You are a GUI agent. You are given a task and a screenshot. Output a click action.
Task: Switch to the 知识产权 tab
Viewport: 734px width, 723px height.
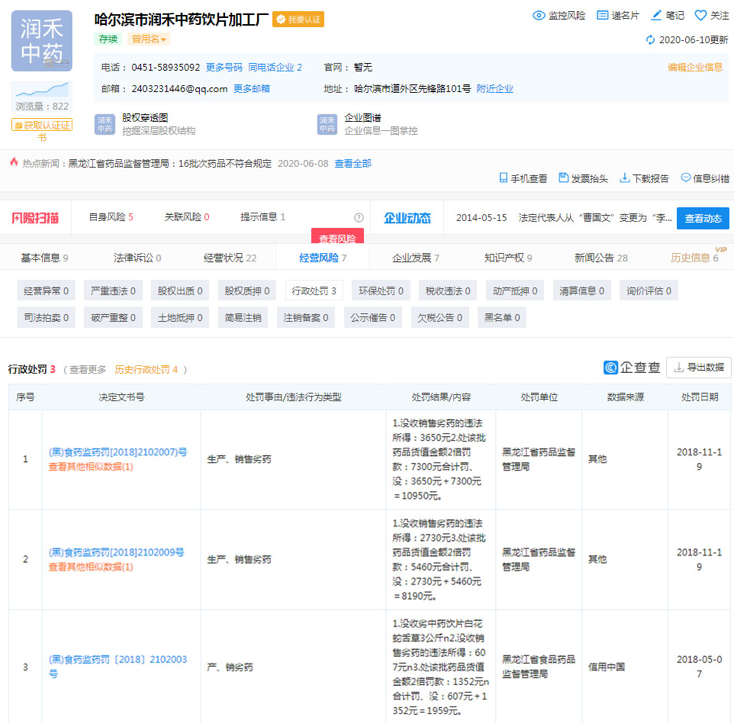coord(508,257)
